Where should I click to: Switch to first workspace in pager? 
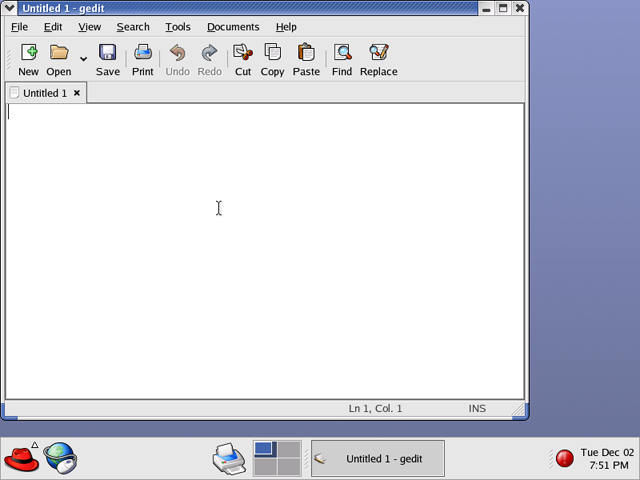click(x=265, y=450)
